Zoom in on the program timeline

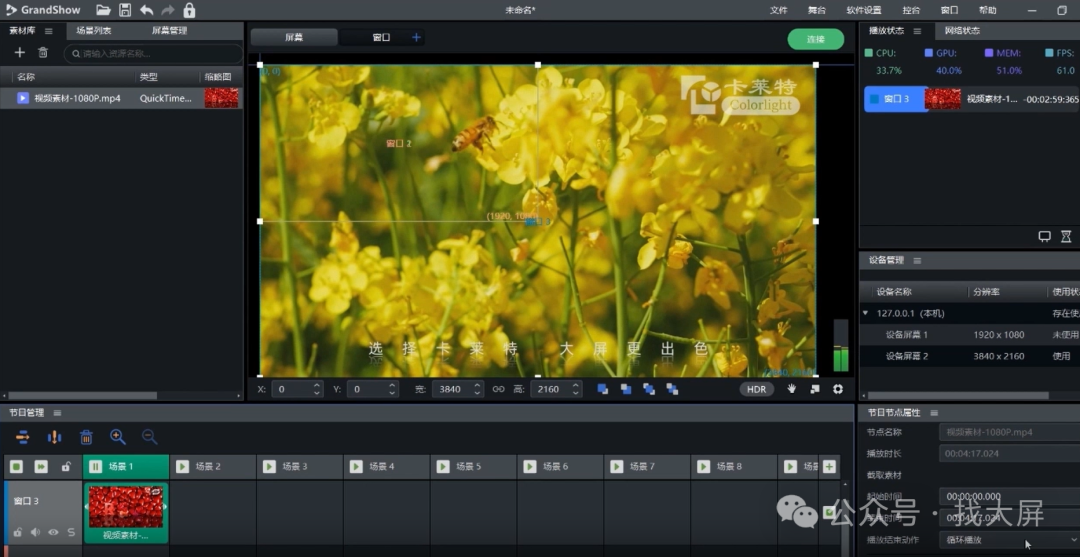point(118,437)
